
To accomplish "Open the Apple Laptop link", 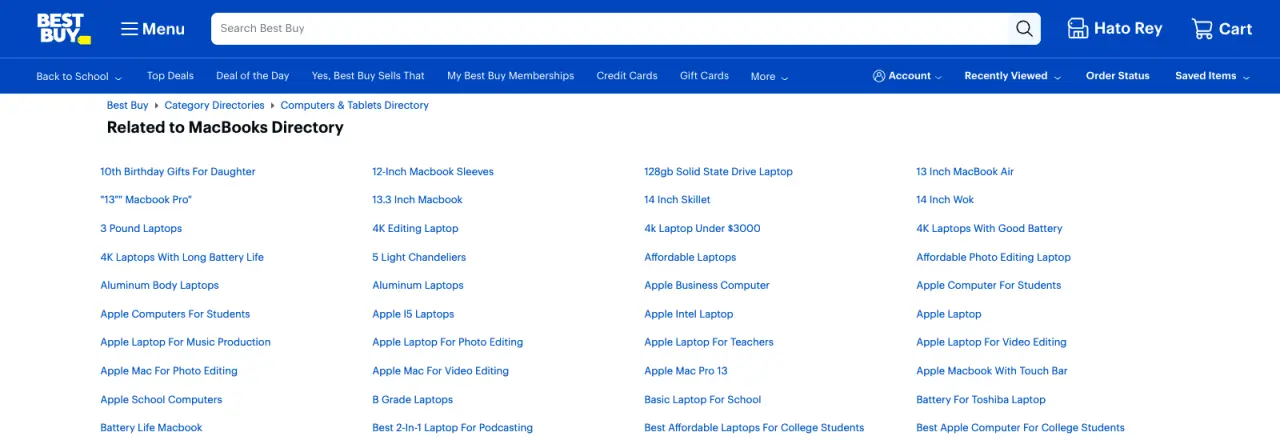I will click(x=949, y=315).
